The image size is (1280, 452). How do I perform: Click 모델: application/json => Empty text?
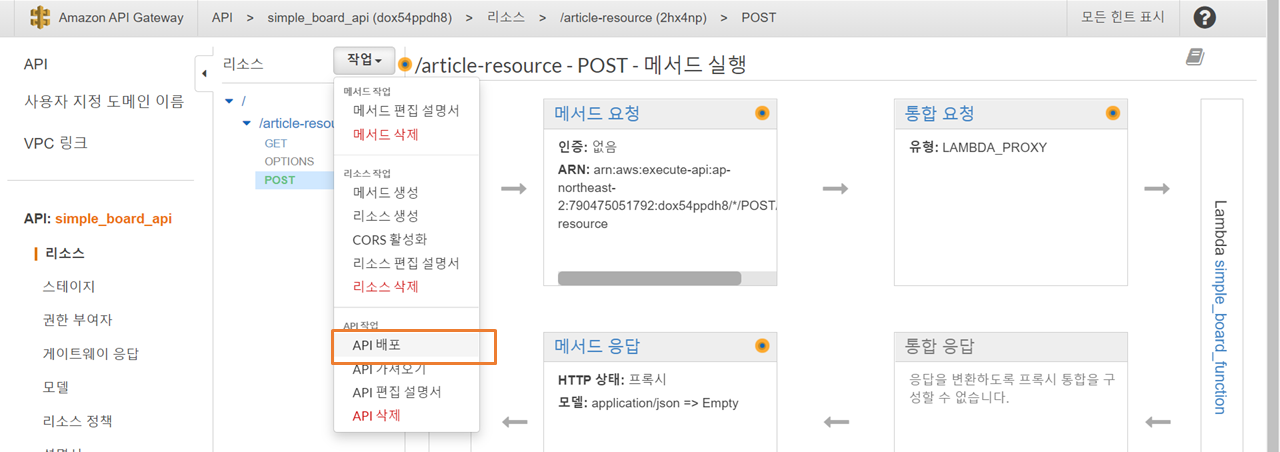pyautogui.click(x=648, y=403)
